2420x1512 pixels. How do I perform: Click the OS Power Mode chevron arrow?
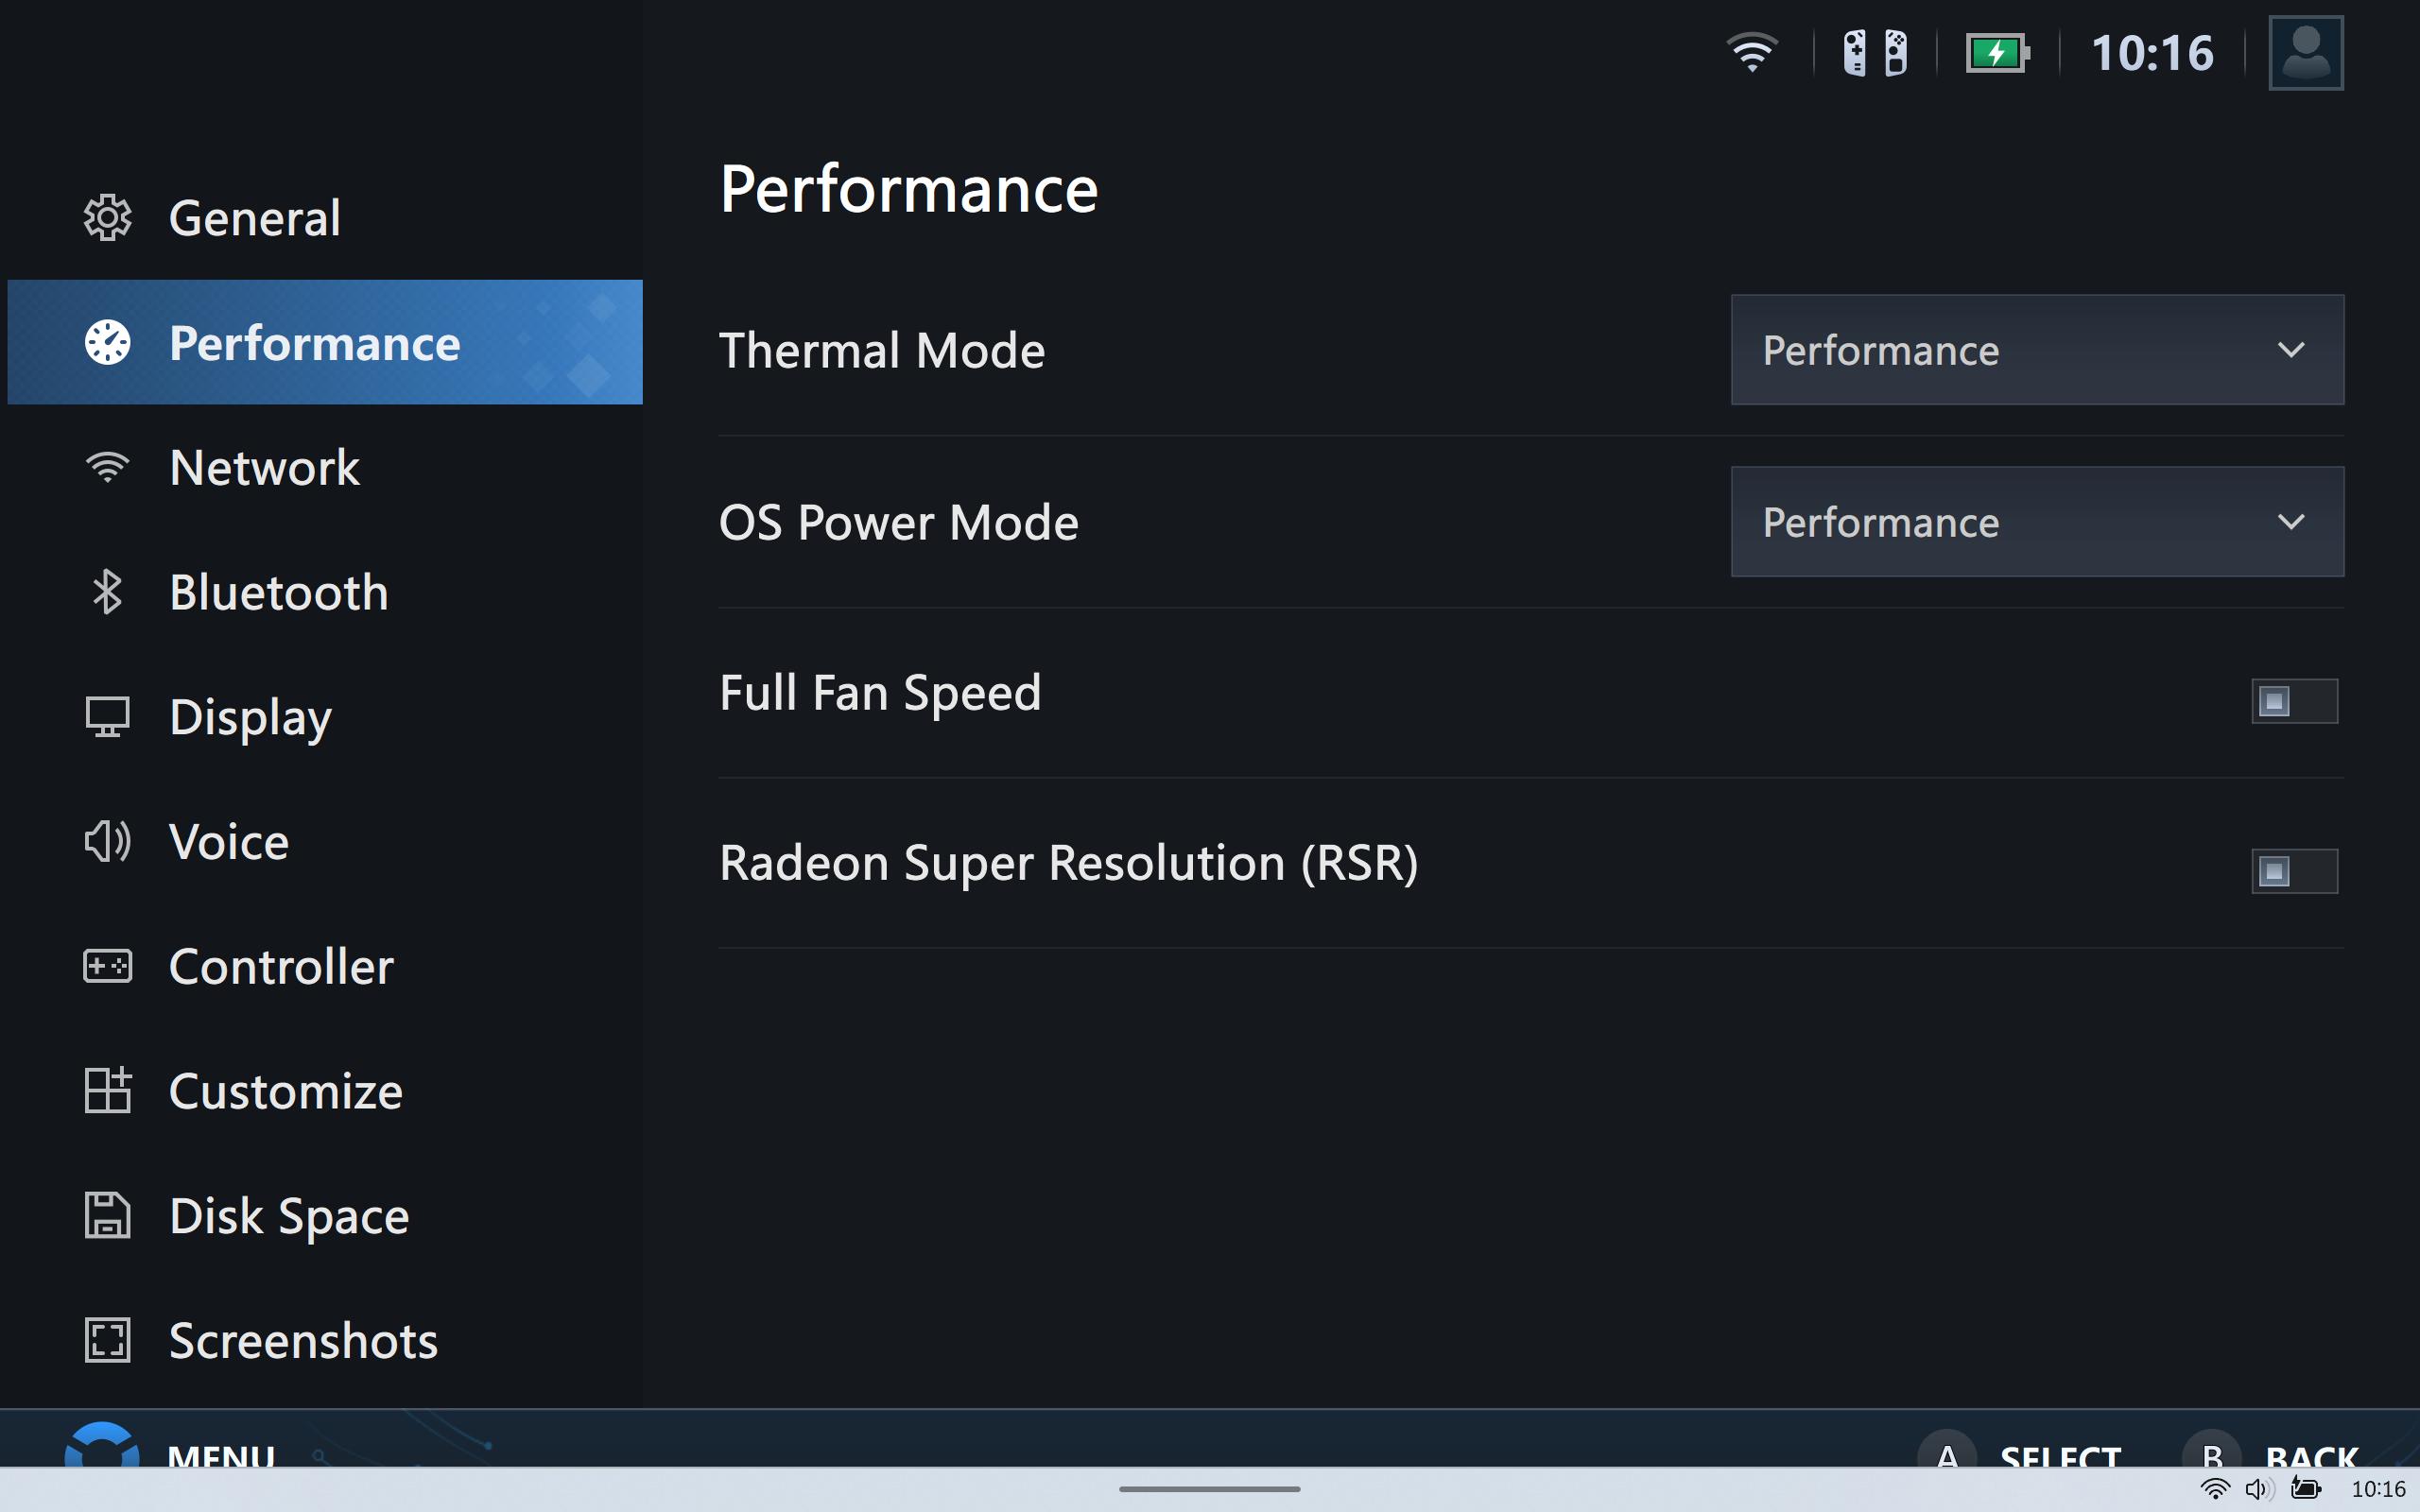2291,522
